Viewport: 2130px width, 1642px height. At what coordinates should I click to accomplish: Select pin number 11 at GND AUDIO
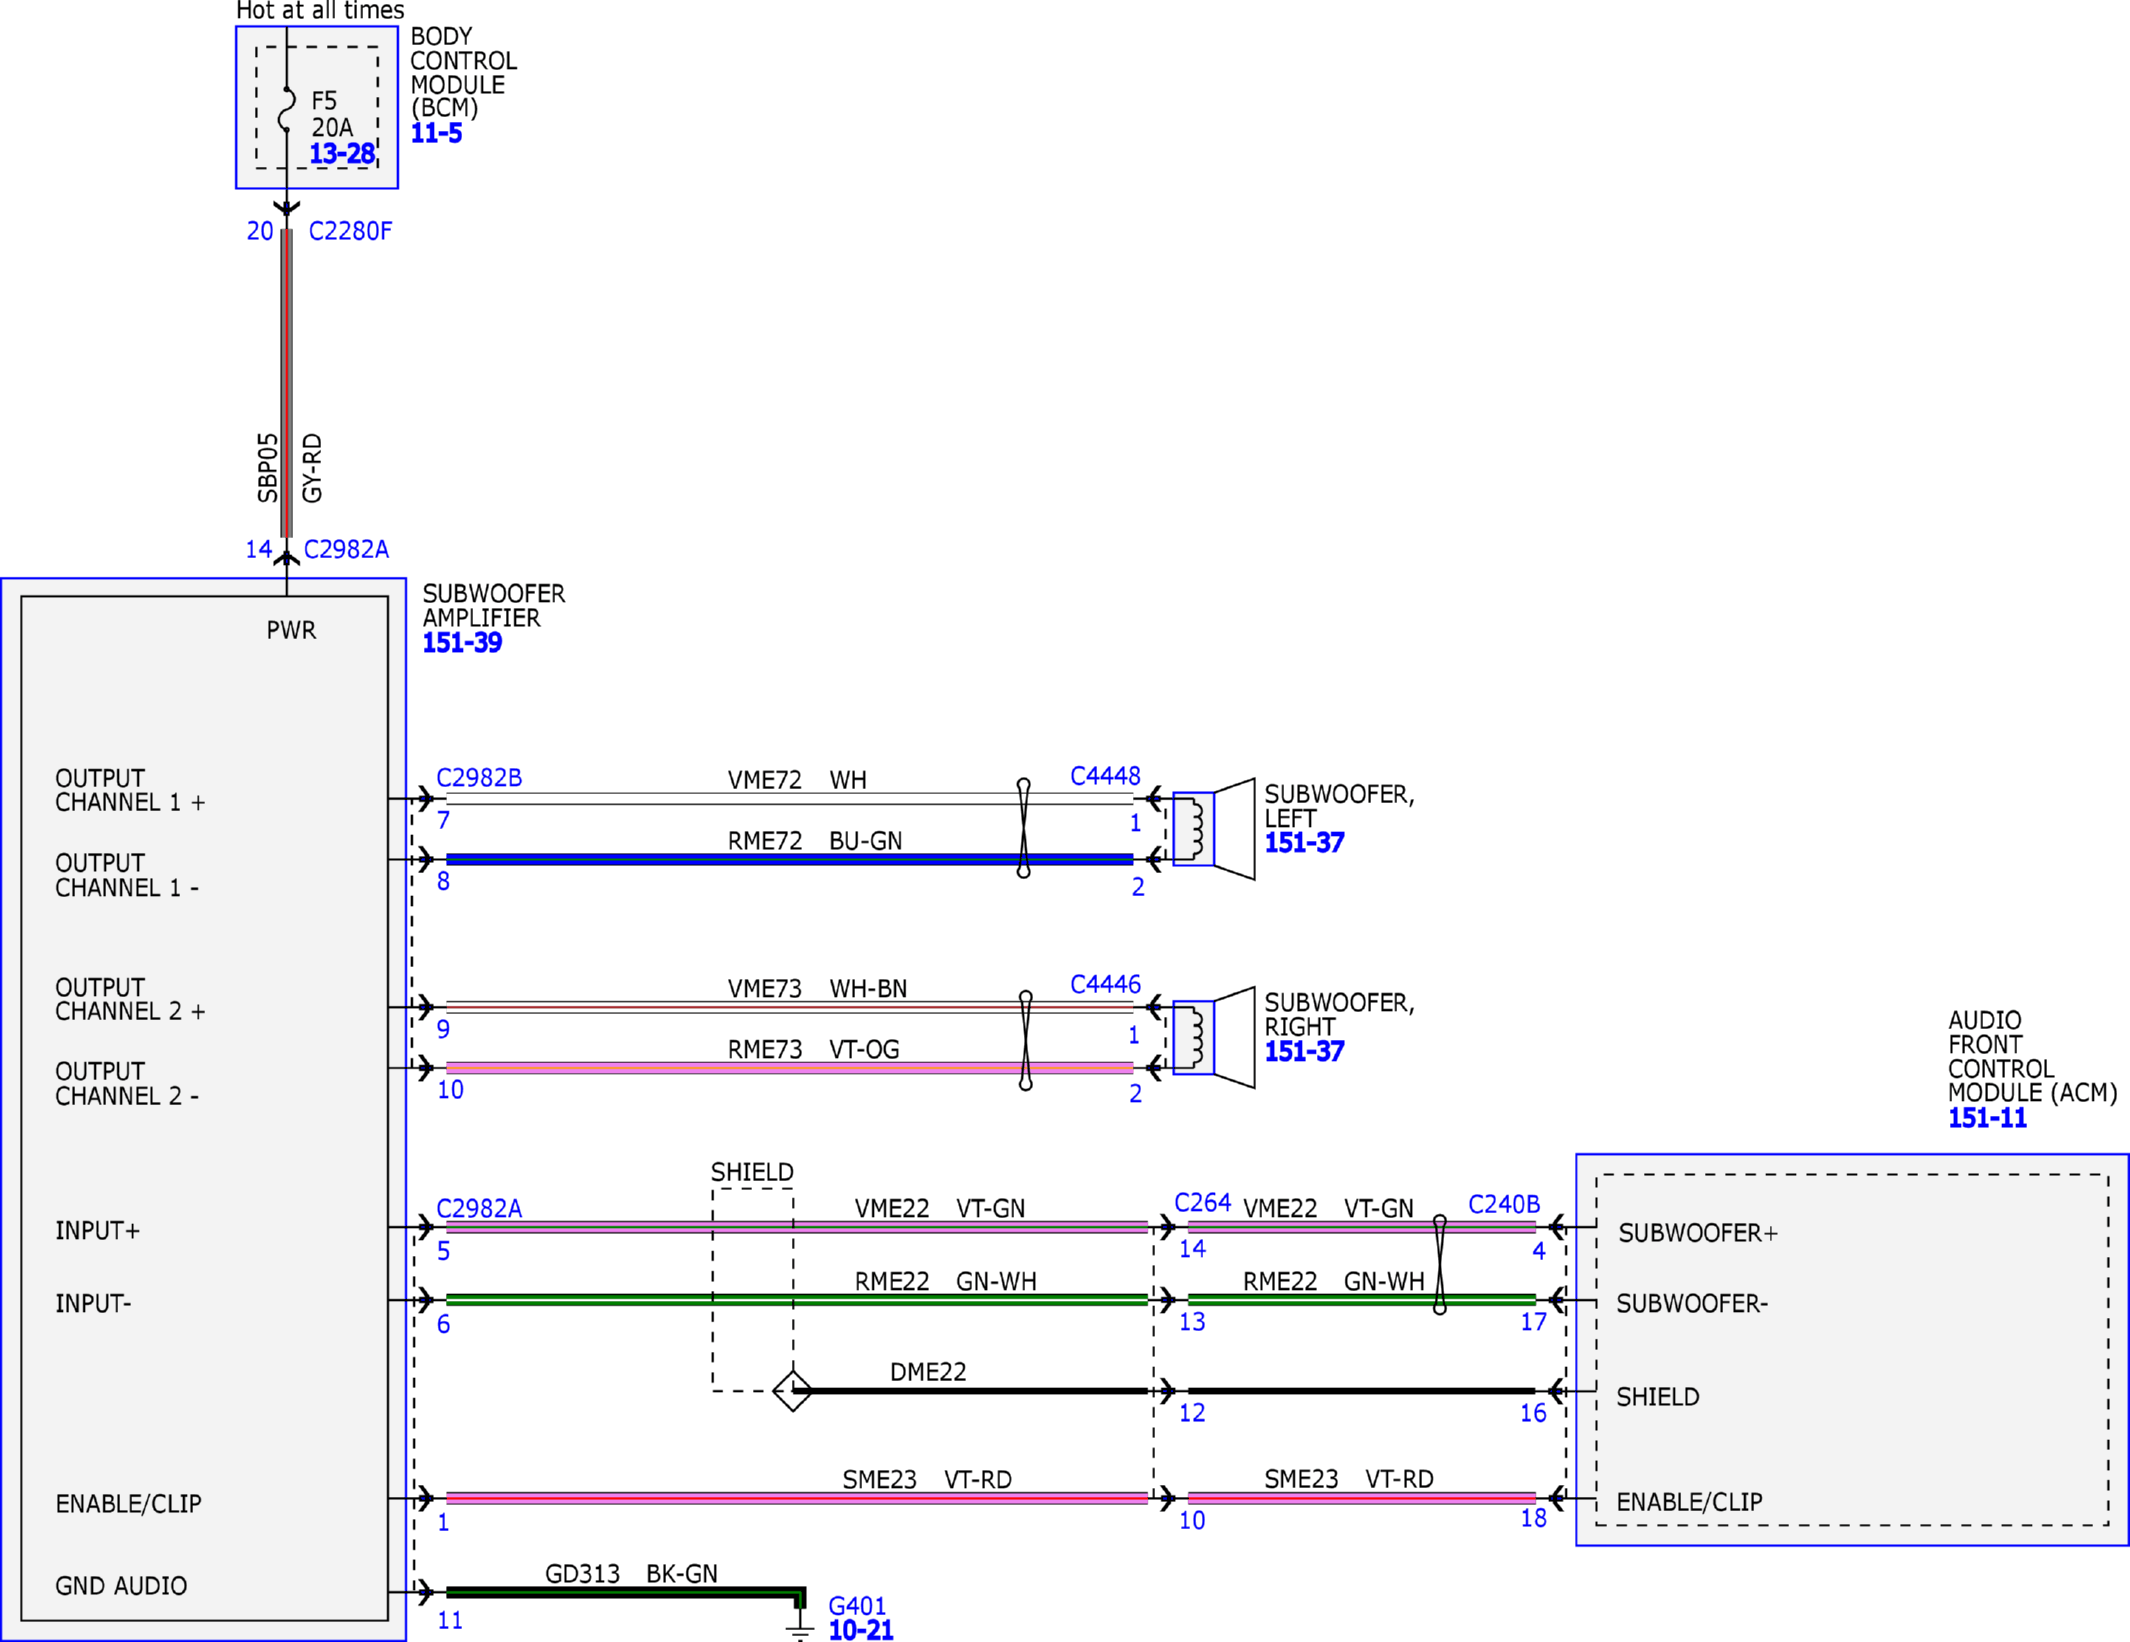[x=451, y=1620]
